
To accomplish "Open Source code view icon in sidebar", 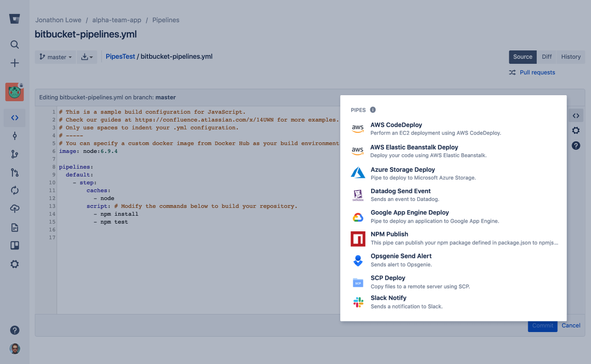I will pyautogui.click(x=14, y=118).
